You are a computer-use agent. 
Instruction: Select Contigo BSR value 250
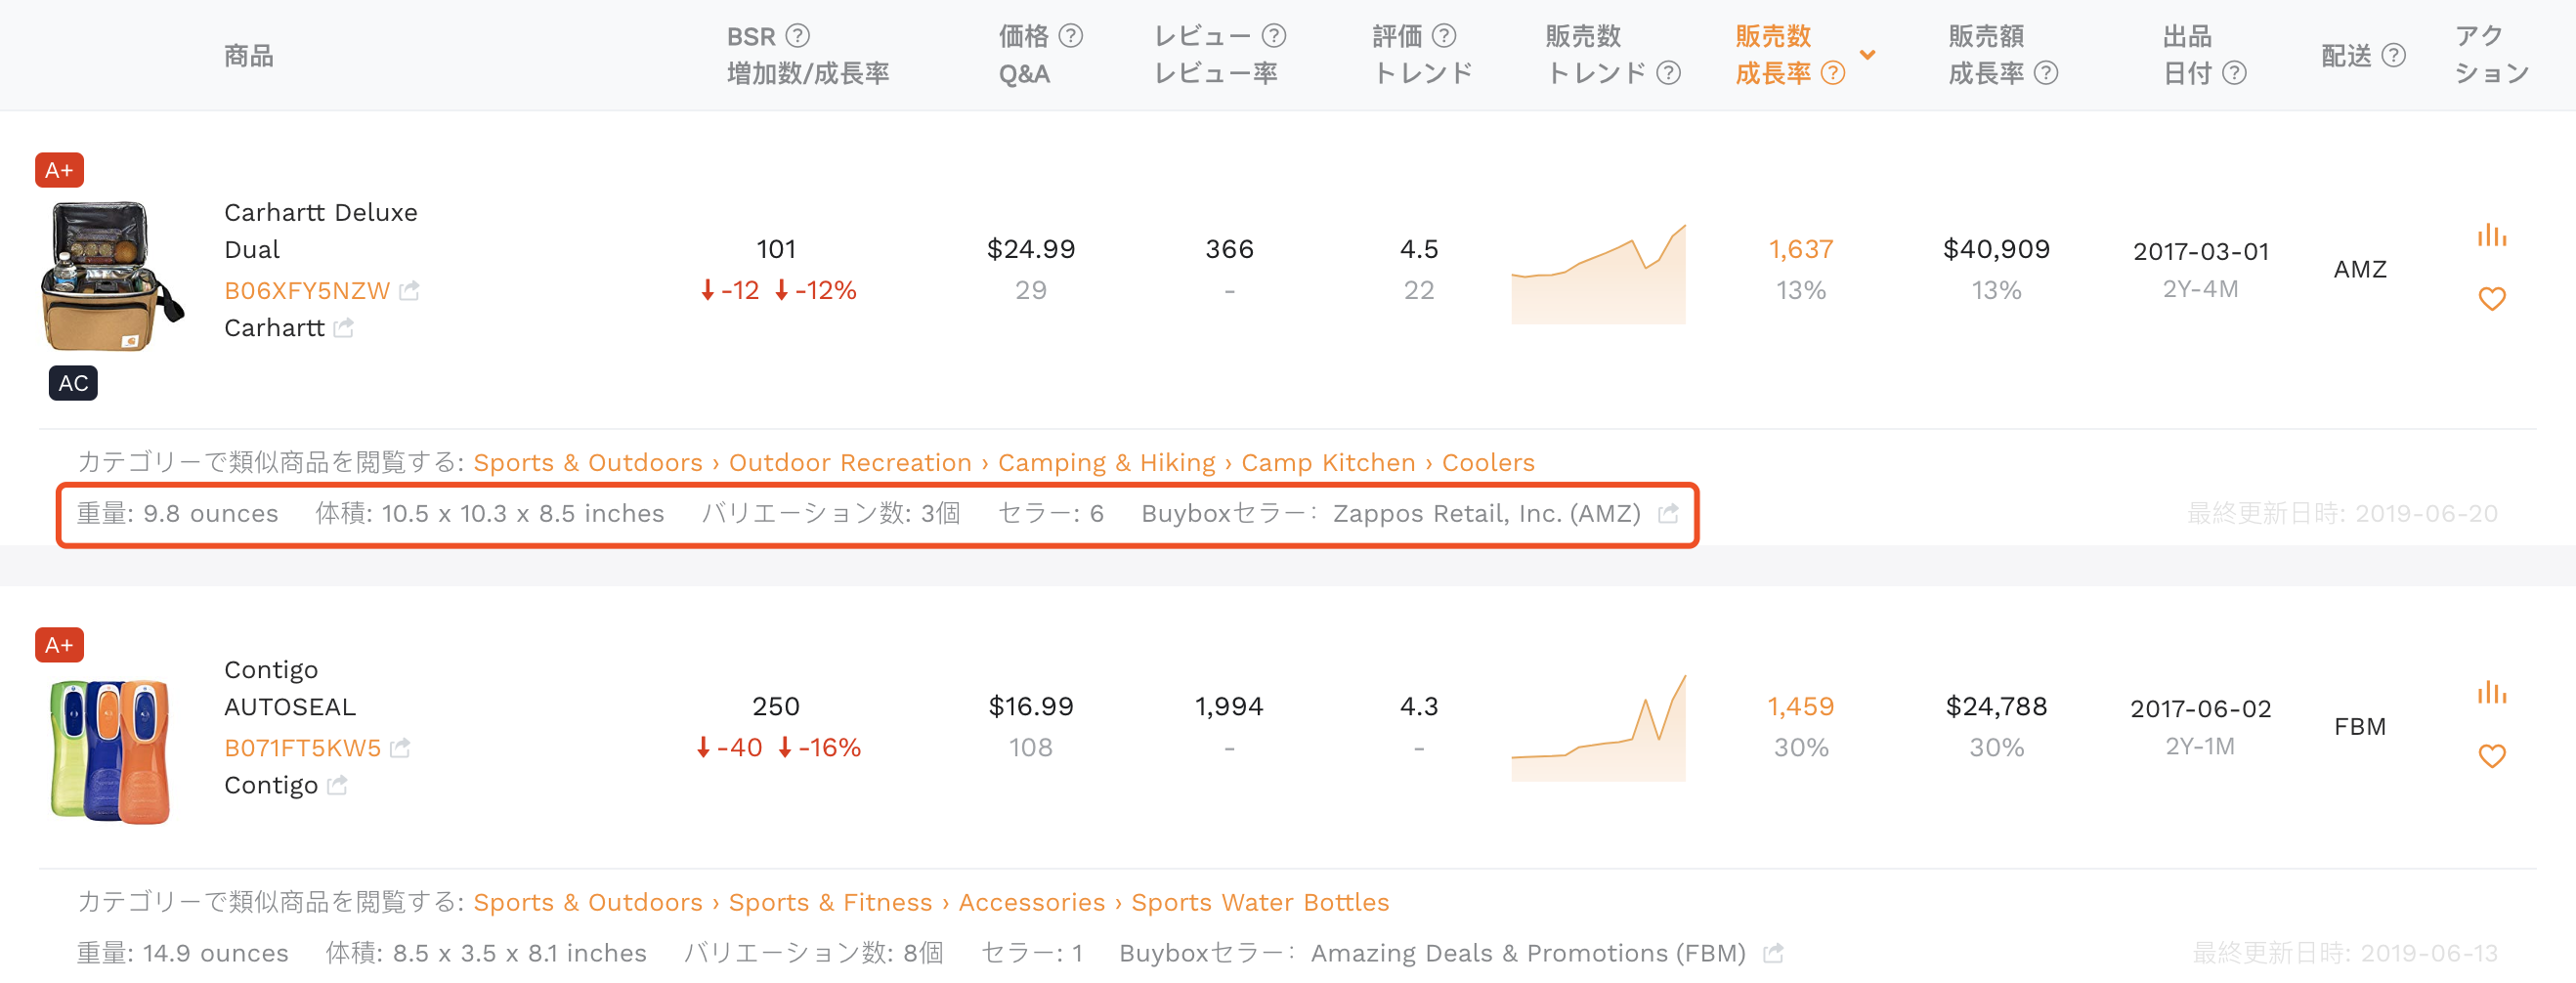tap(776, 707)
